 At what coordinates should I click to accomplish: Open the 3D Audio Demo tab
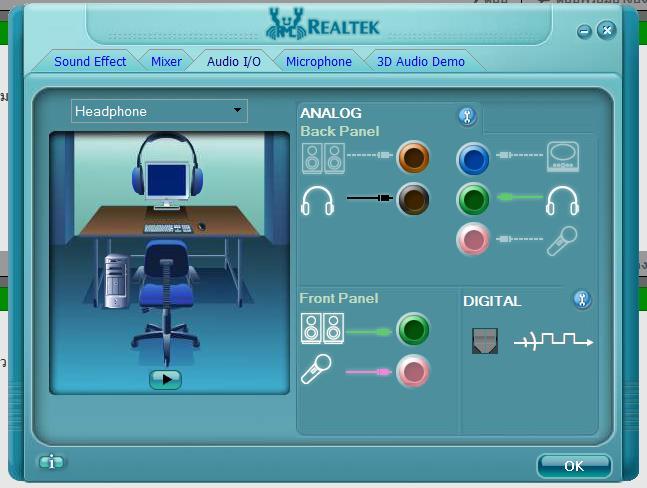(420, 61)
